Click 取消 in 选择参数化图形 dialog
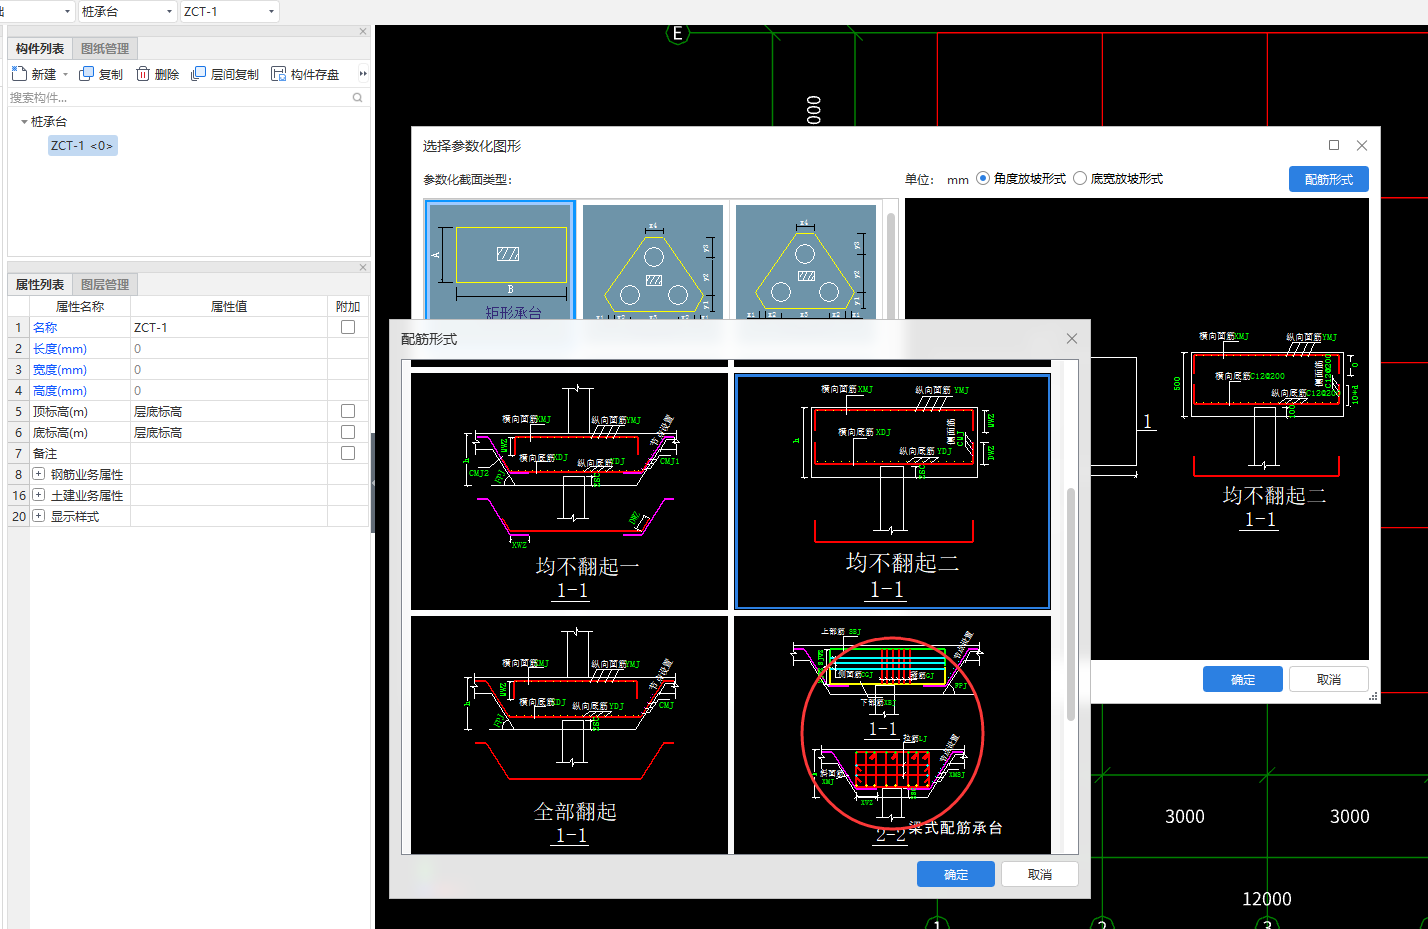 [x=1329, y=679]
